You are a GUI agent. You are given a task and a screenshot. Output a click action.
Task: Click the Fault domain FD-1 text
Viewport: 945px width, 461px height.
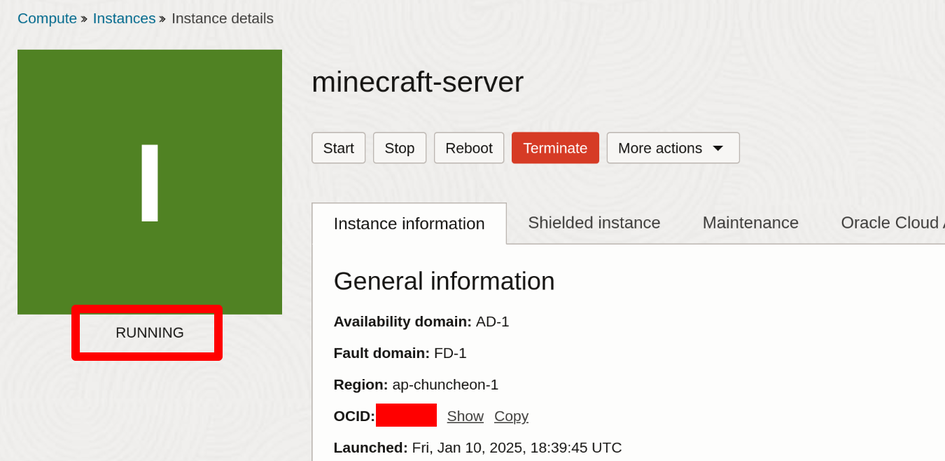point(400,353)
